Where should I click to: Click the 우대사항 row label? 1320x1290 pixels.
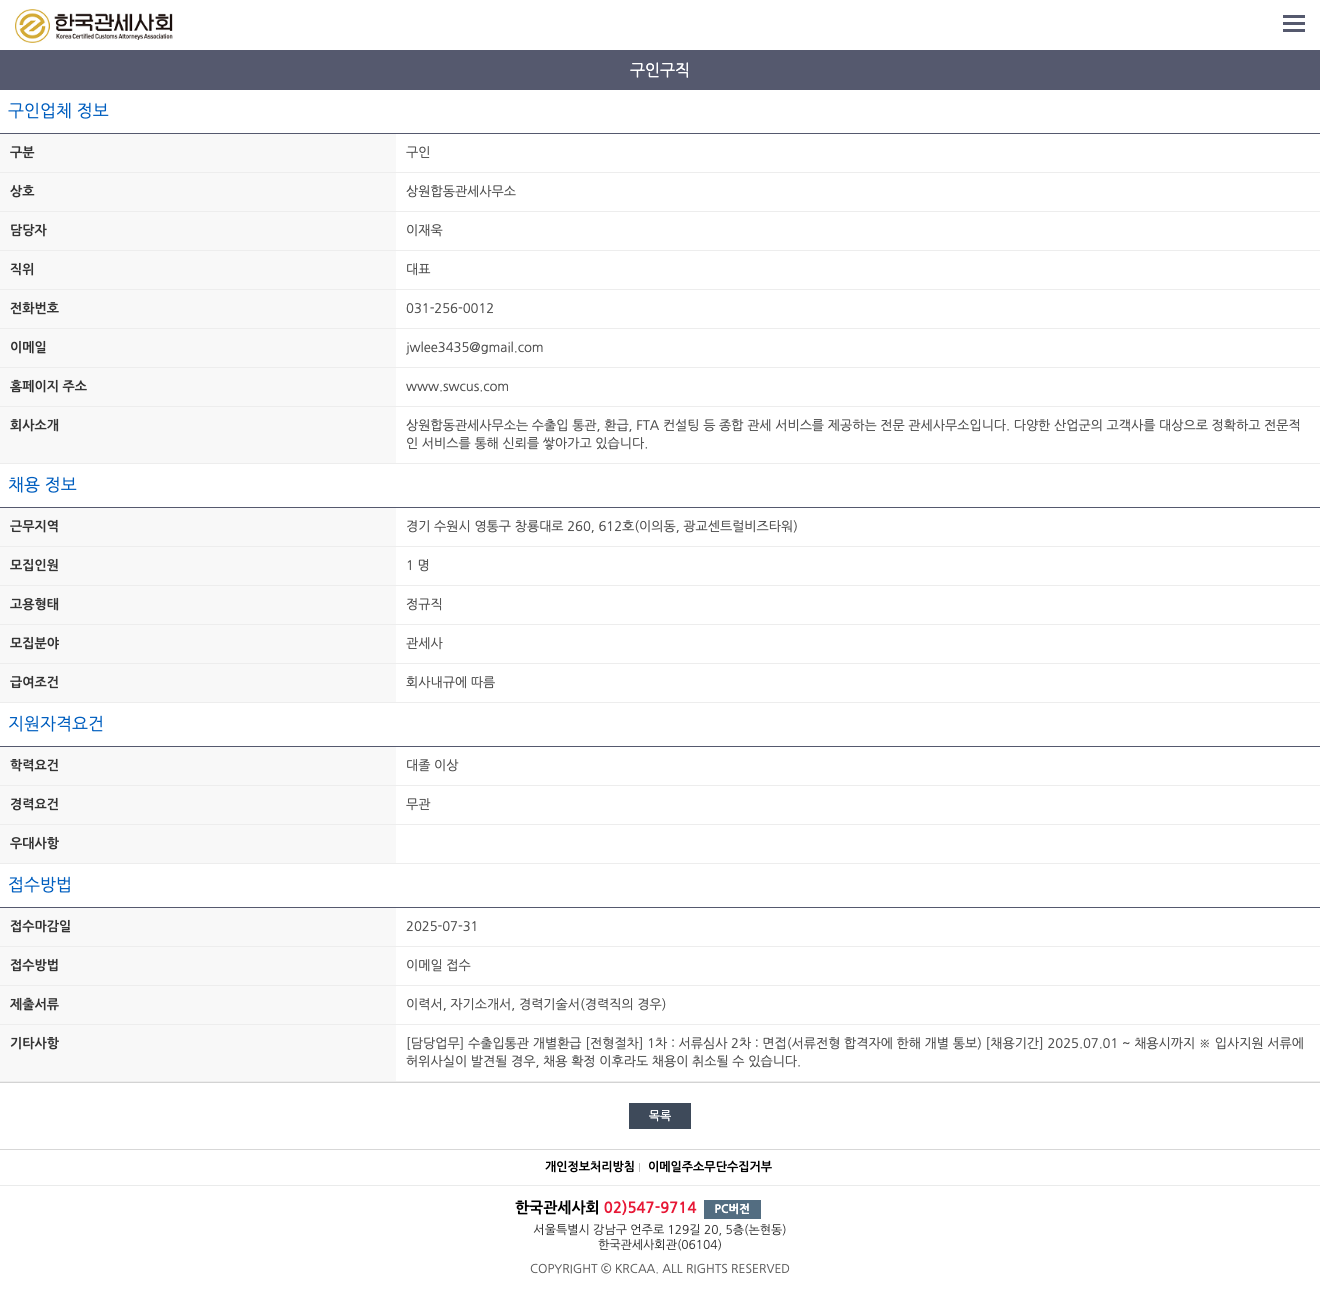click(34, 843)
